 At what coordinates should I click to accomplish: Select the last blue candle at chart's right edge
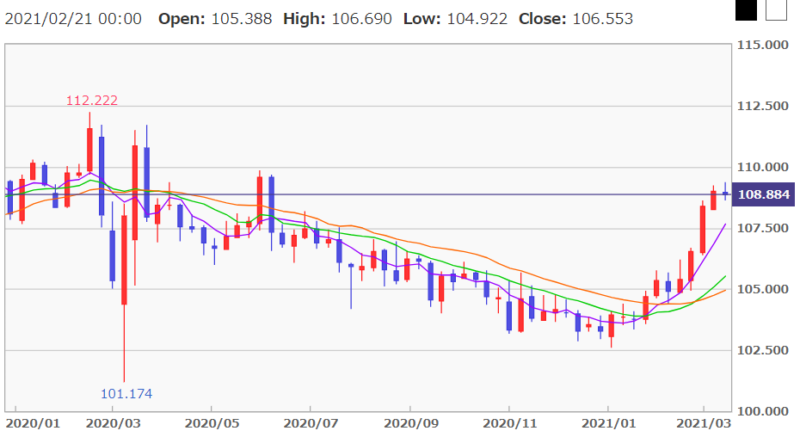725,193
